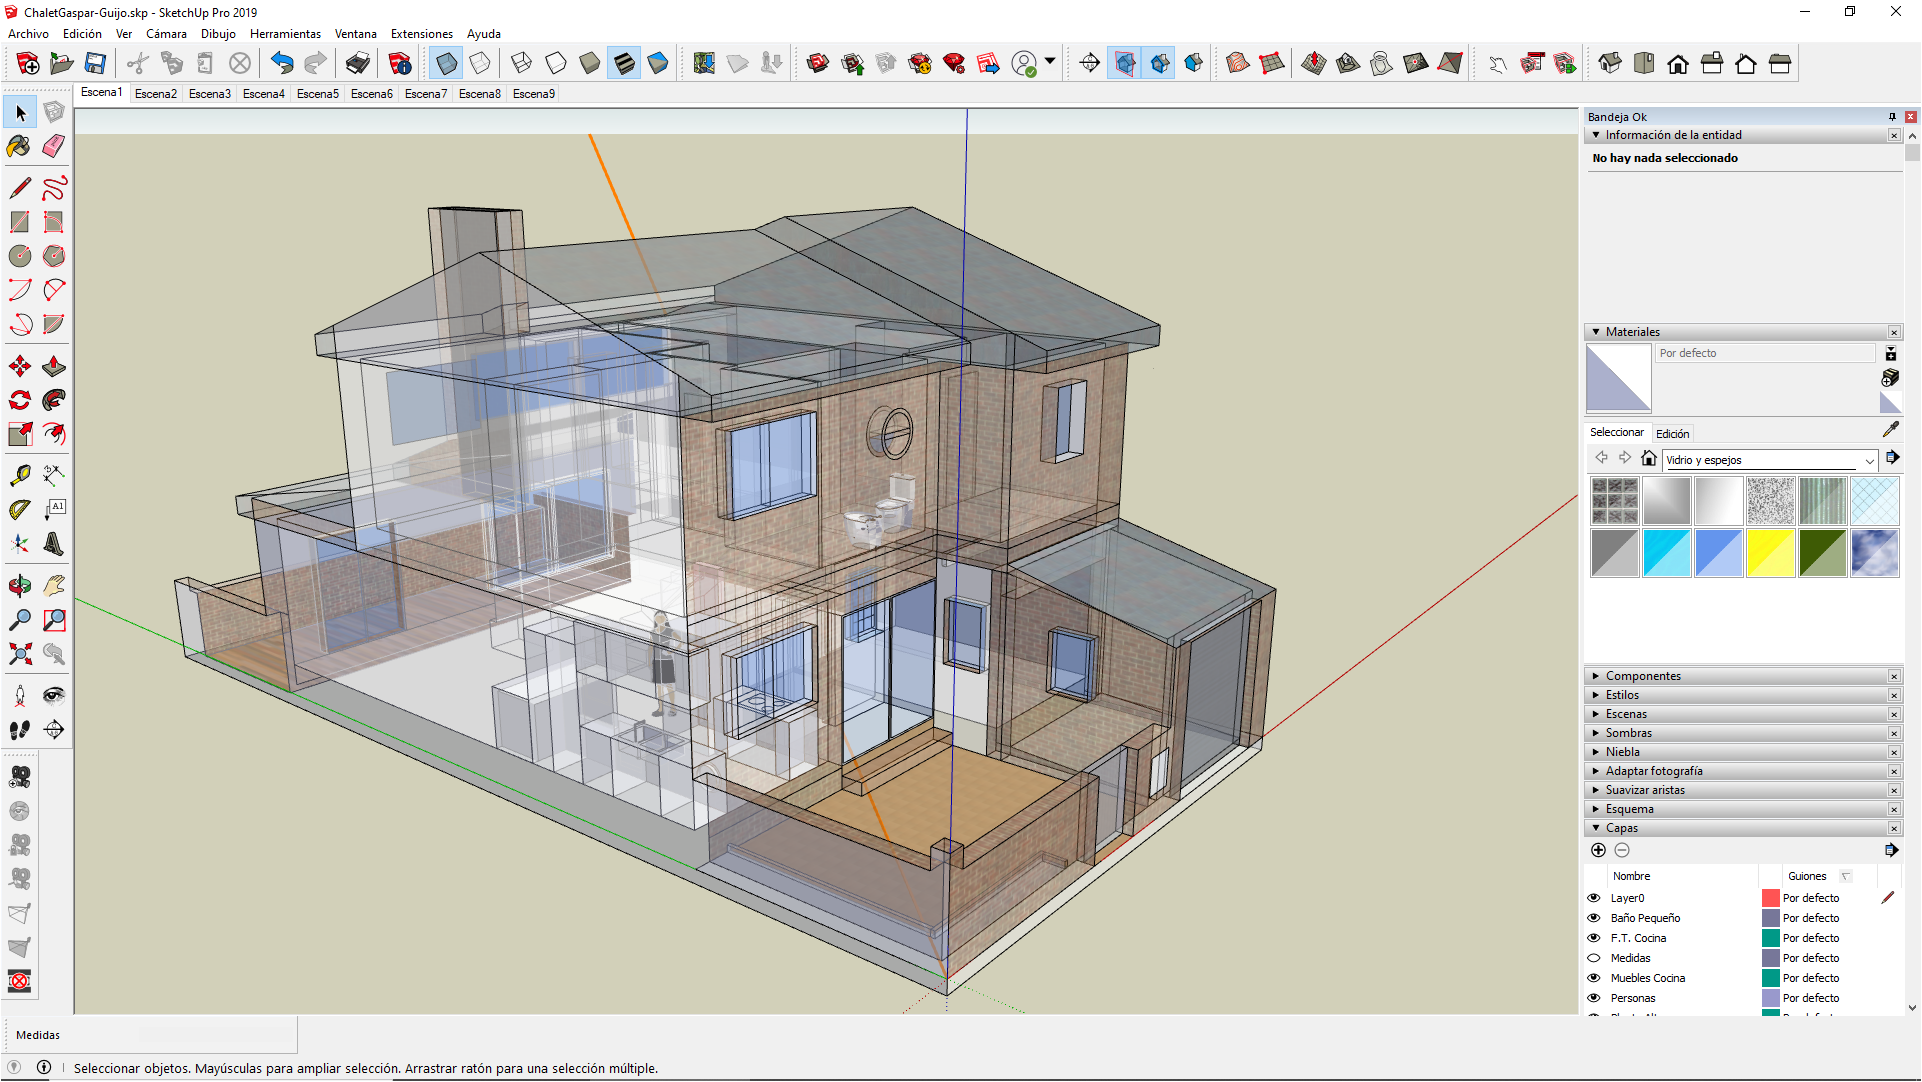Viewport: 1922px width, 1082px height.
Task: Choose the Tape Measure tool
Action: tap(20, 475)
